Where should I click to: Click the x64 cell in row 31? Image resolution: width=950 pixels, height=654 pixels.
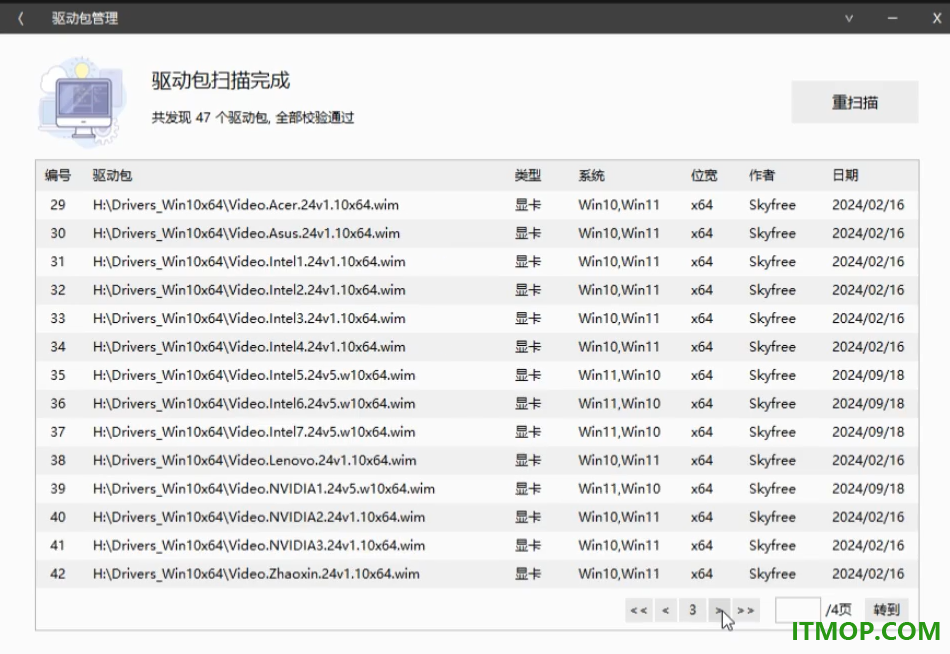tap(702, 262)
